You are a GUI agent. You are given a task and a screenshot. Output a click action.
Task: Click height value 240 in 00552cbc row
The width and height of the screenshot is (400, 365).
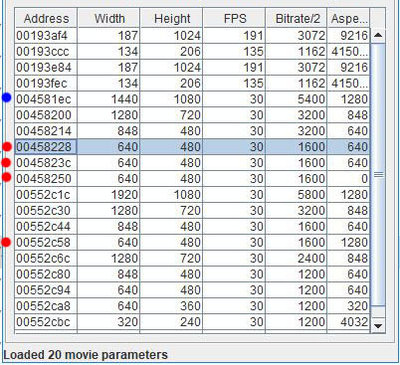[171, 322]
